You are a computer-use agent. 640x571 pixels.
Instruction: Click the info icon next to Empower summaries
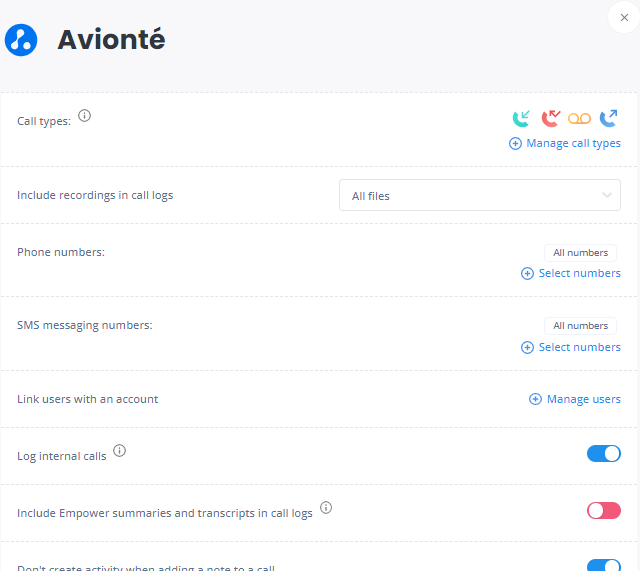tap(326, 508)
